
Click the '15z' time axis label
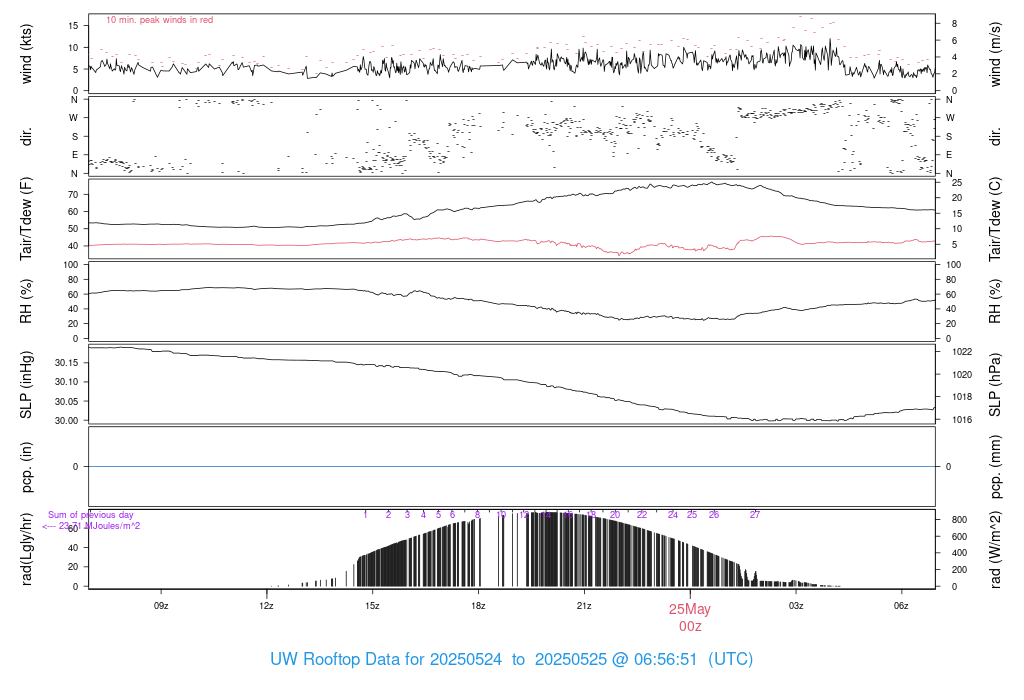coord(372,606)
